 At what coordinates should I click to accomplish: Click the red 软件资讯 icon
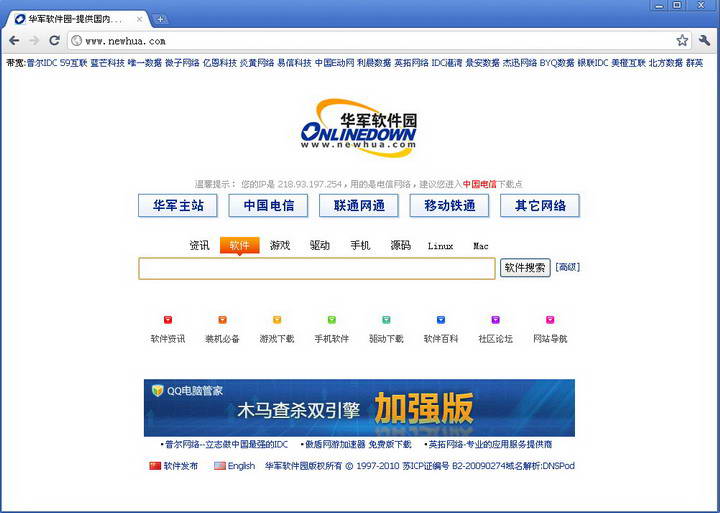(168, 320)
